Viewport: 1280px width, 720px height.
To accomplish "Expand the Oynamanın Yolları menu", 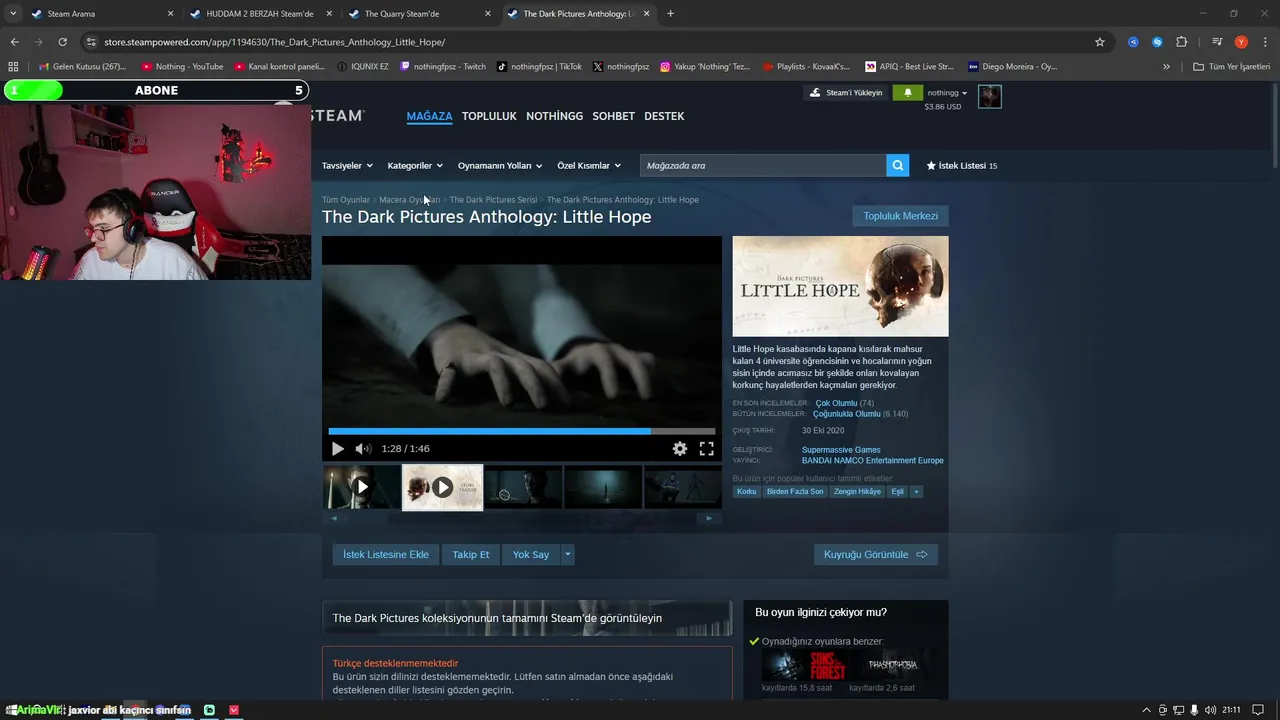I will (500, 166).
